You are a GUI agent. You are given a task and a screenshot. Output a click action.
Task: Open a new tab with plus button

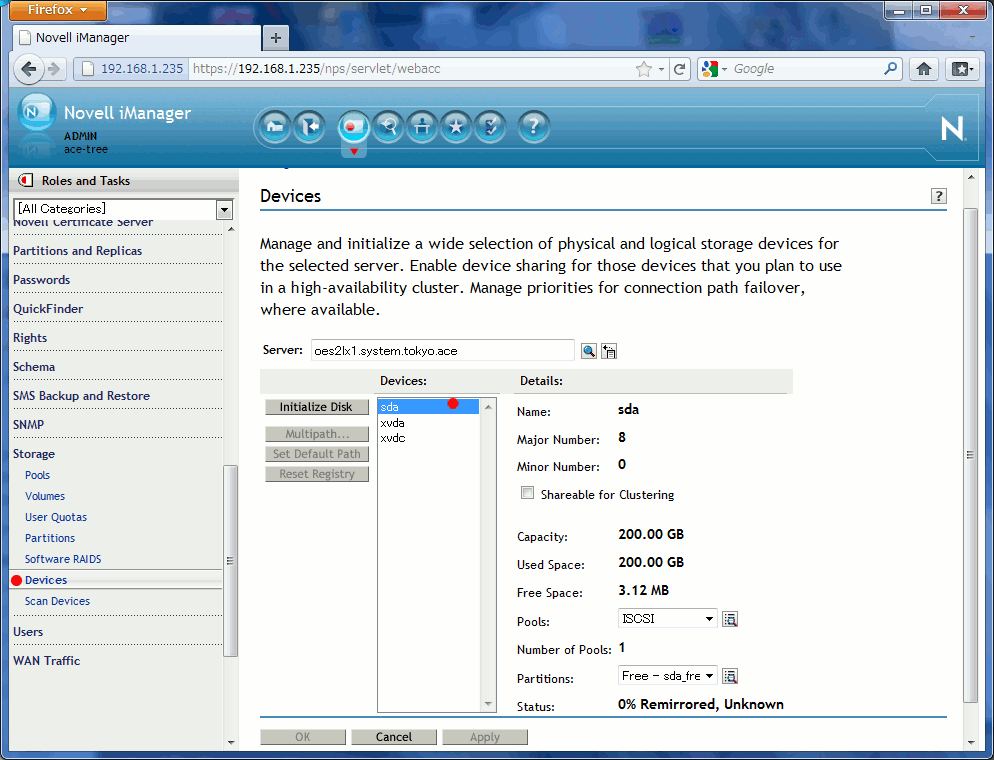click(276, 38)
